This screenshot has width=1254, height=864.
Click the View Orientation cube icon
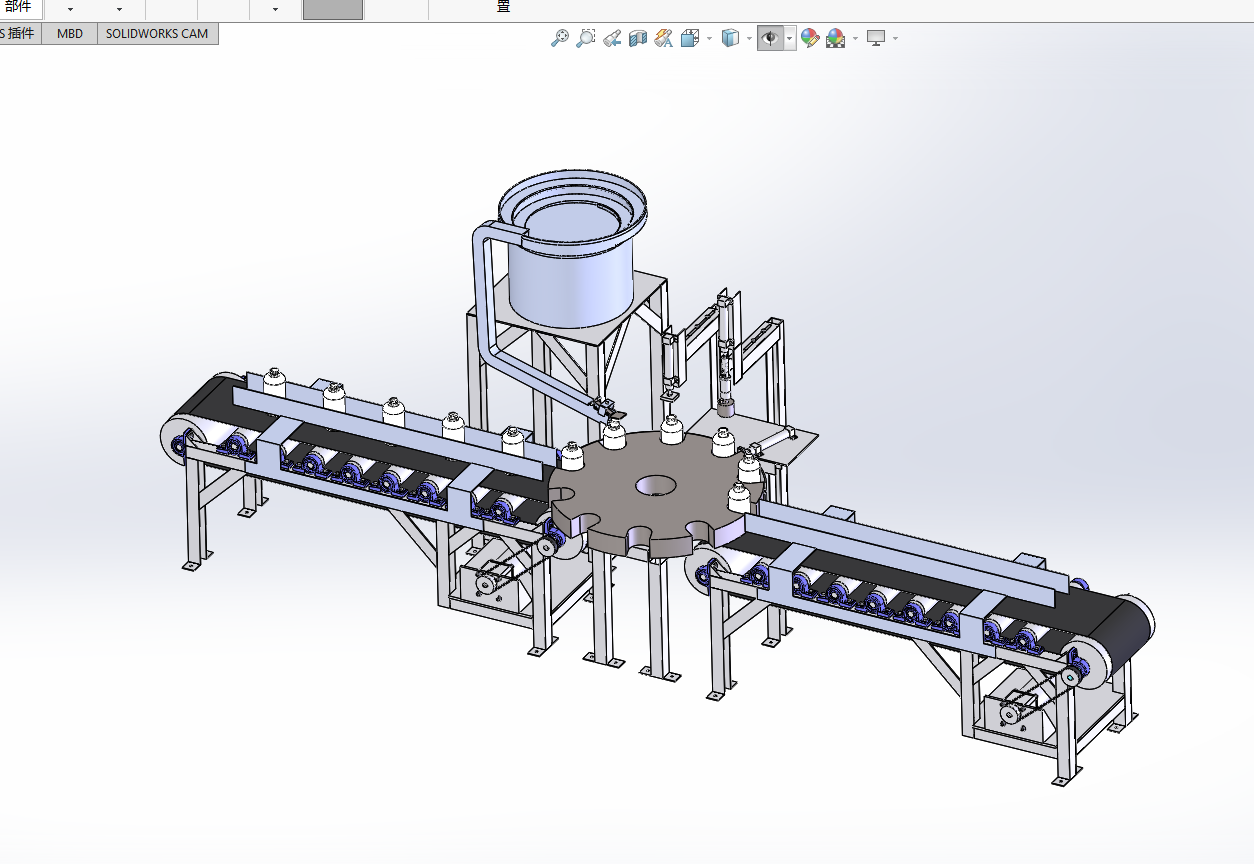point(690,38)
